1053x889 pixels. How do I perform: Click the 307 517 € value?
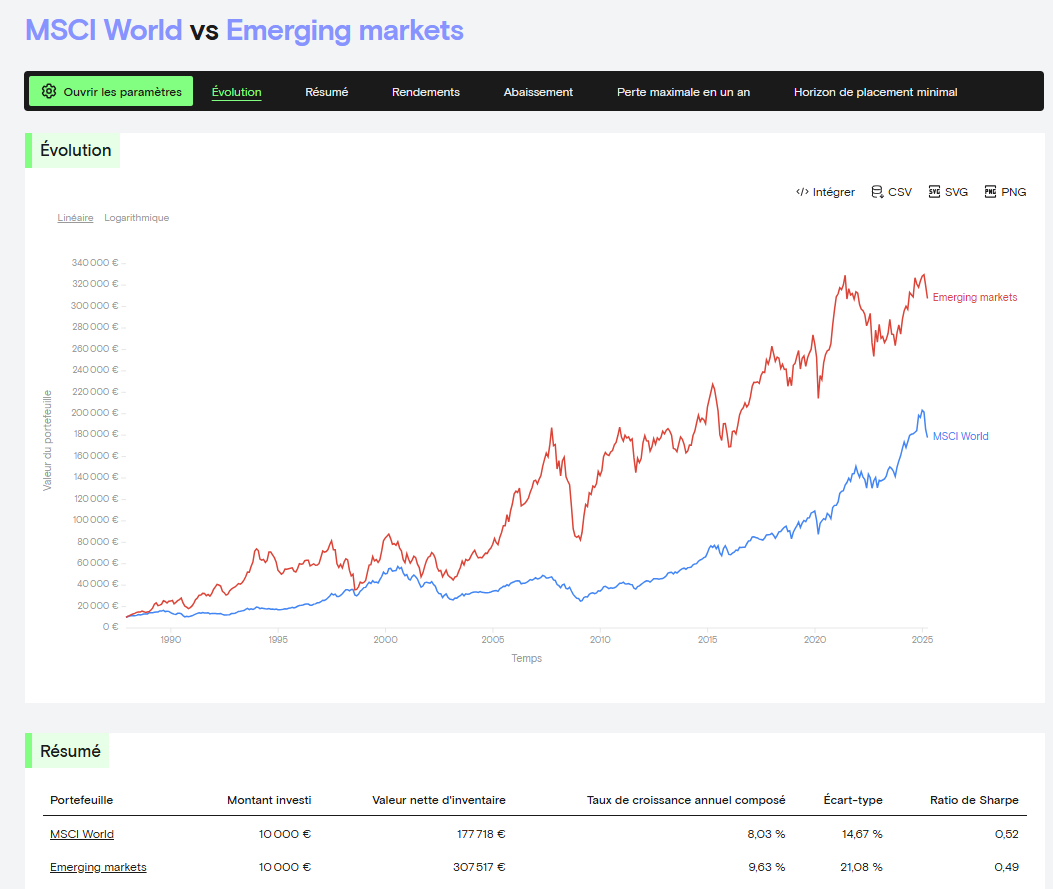click(479, 867)
